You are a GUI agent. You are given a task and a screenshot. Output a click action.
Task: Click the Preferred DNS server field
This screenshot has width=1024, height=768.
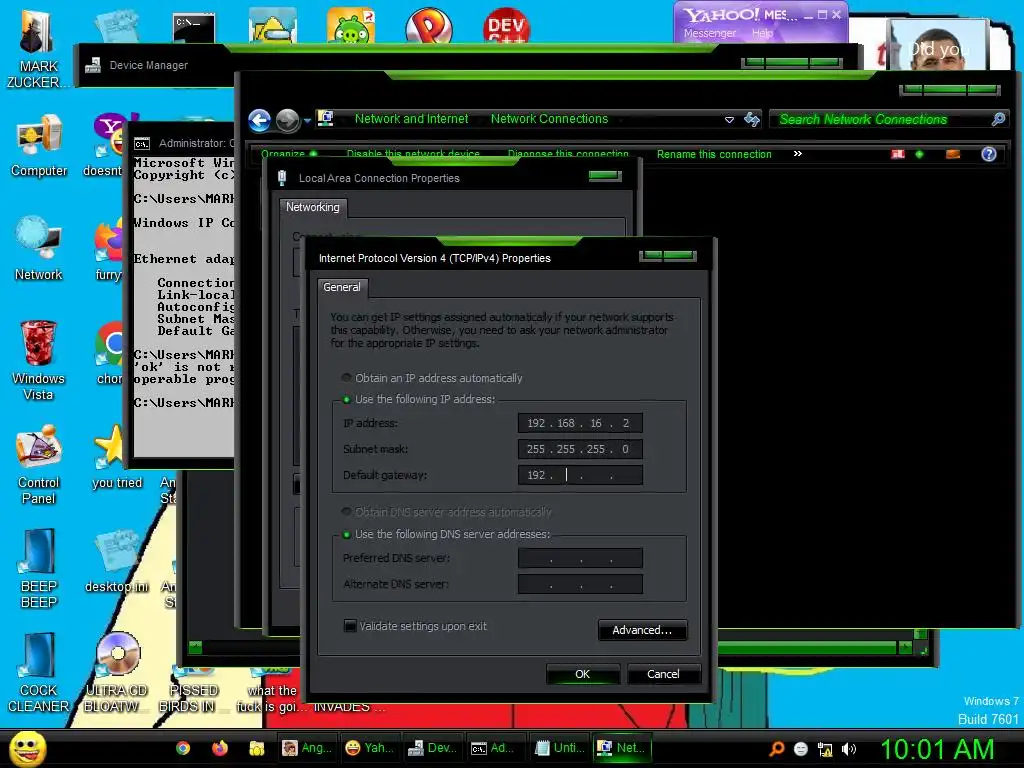(580, 558)
